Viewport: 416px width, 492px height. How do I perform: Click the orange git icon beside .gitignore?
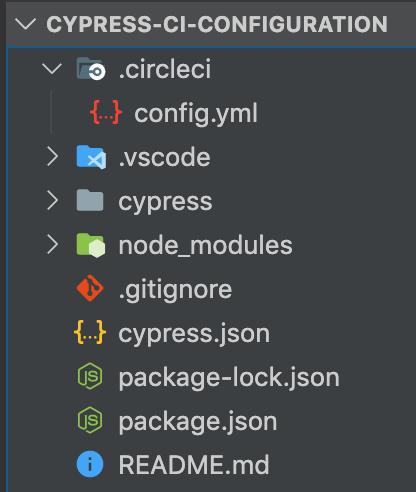[x=90, y=288]
